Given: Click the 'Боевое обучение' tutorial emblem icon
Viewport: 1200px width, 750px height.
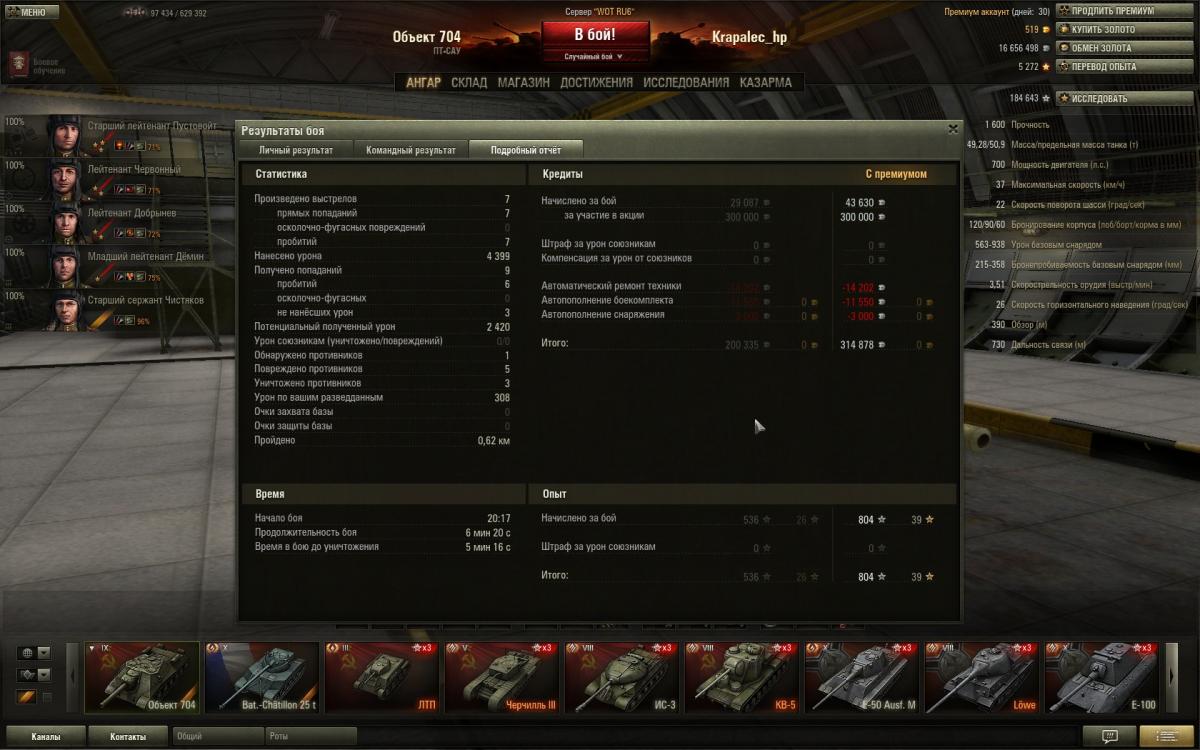Looking at the screenshot, I should point(18,66).
